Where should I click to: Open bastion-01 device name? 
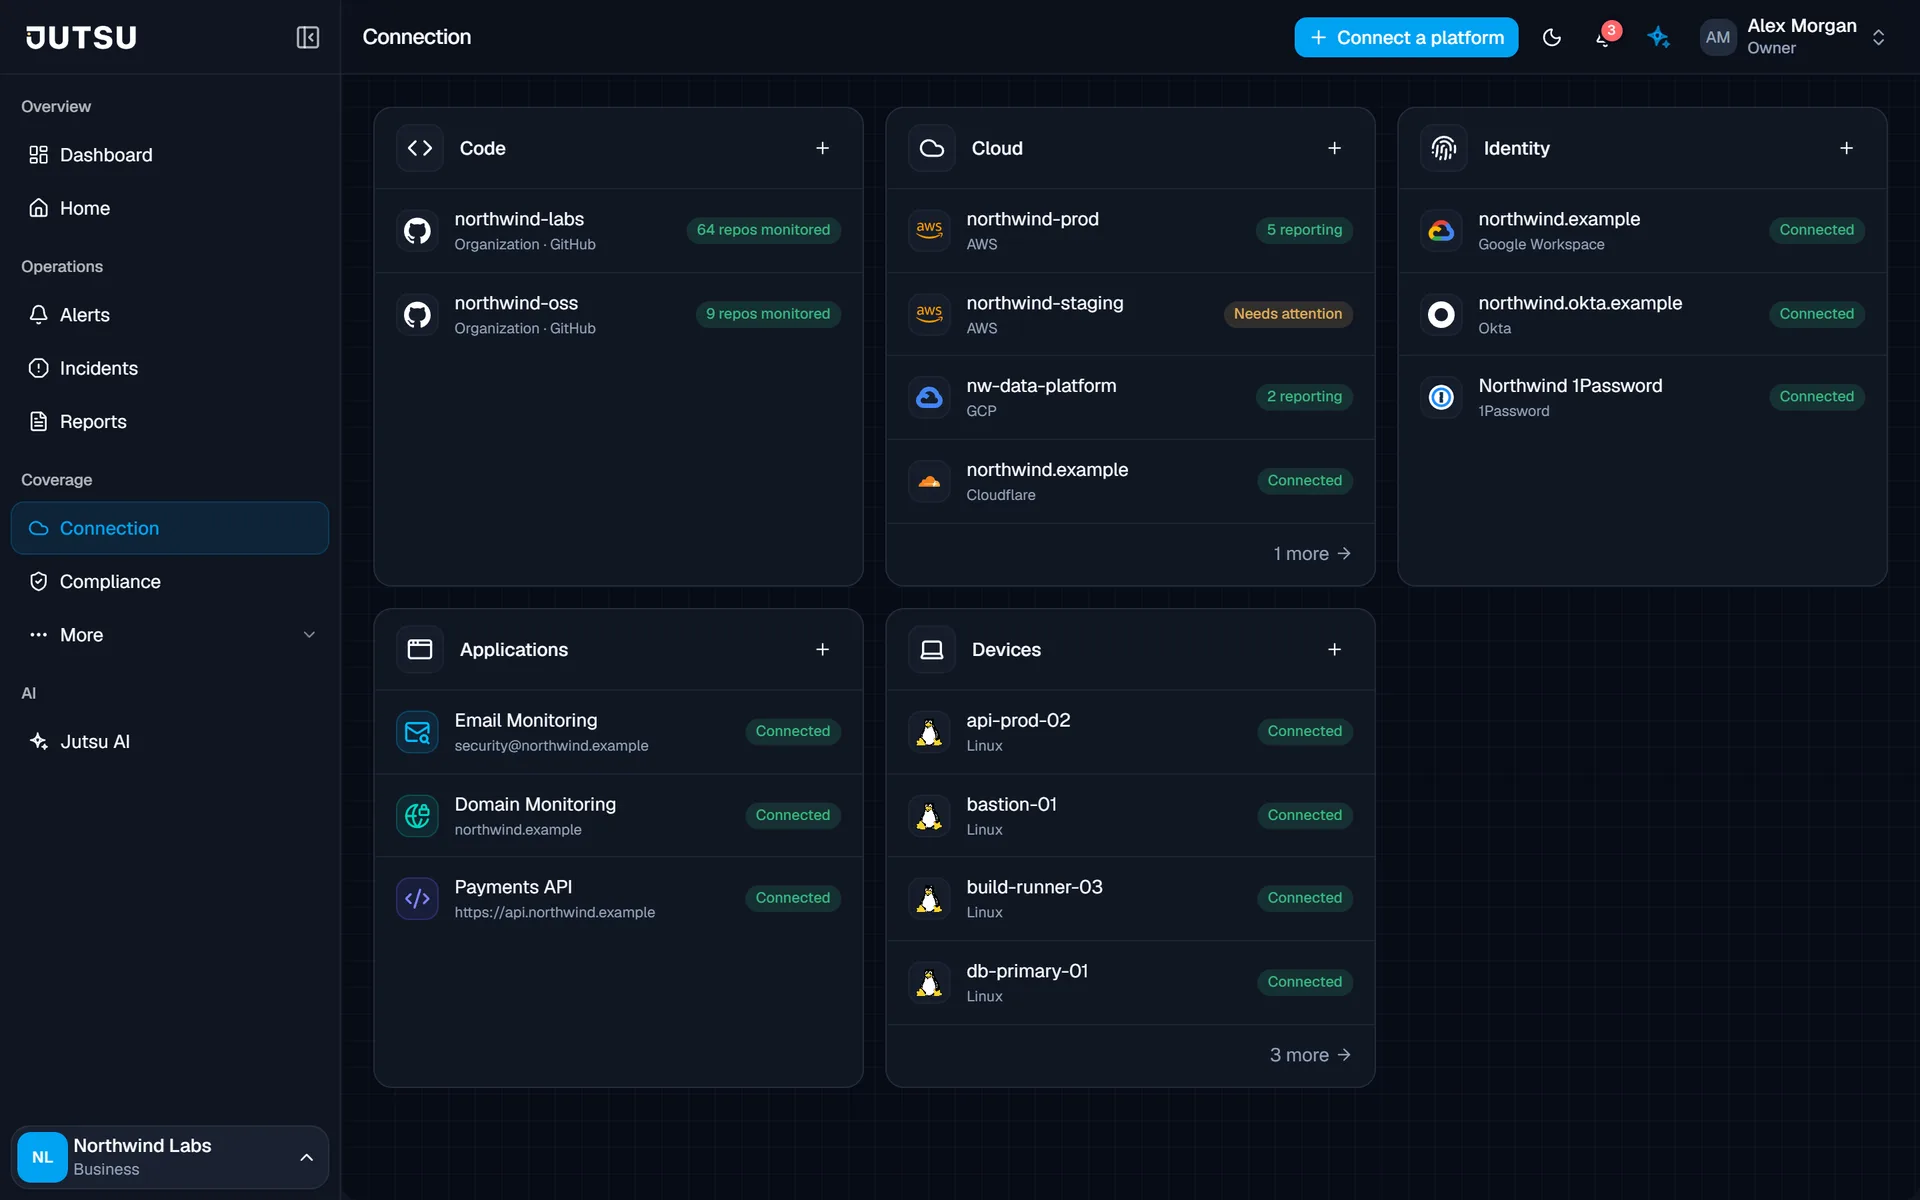(x=1011, y=804)
